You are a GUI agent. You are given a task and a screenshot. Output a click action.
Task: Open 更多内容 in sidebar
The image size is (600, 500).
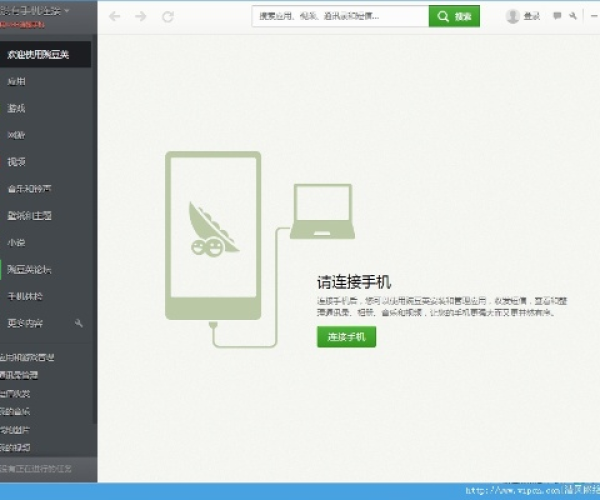pyautogui.click(x=25, y=323)
